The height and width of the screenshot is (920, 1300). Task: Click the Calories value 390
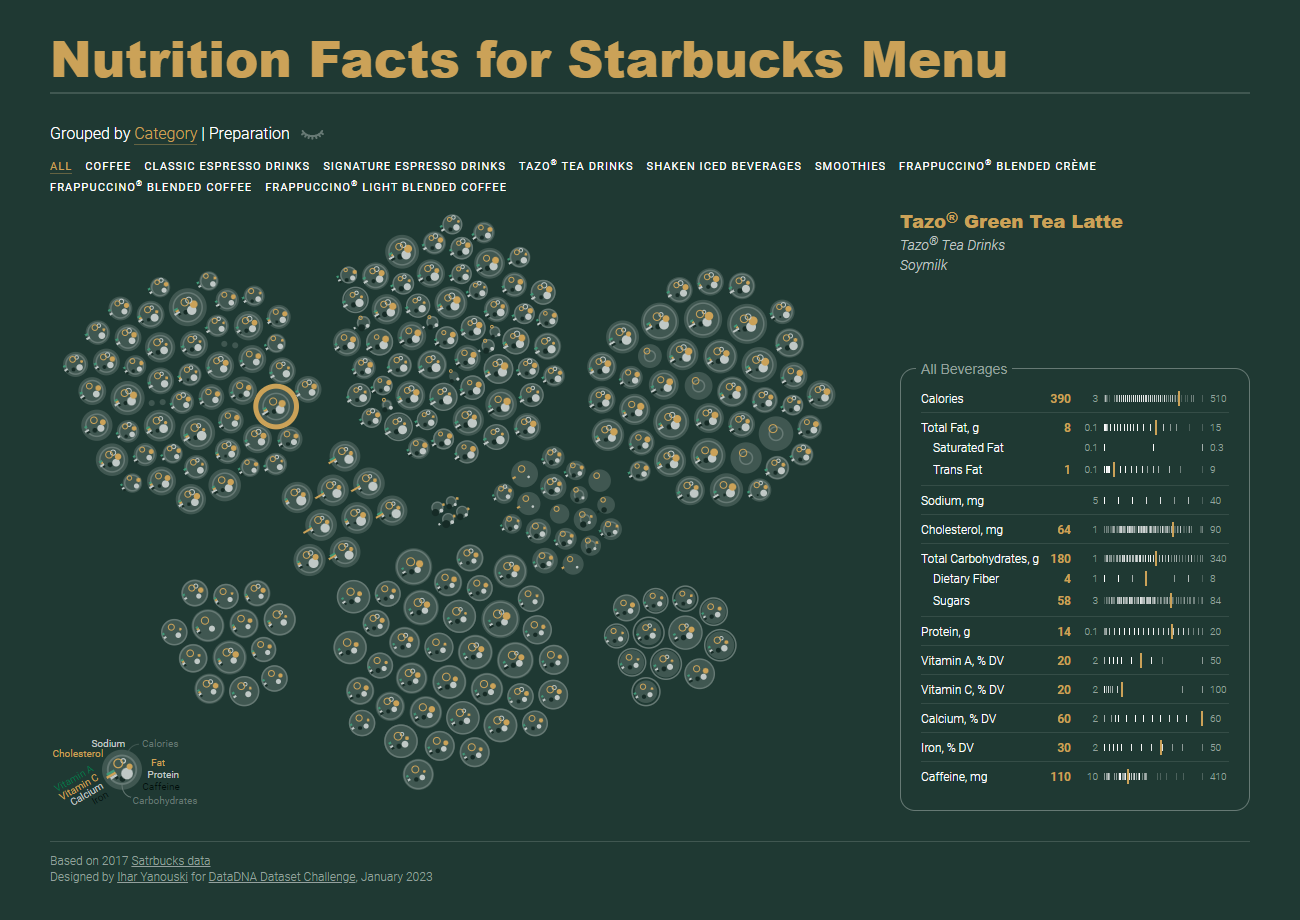click(x=1060, y=399)
